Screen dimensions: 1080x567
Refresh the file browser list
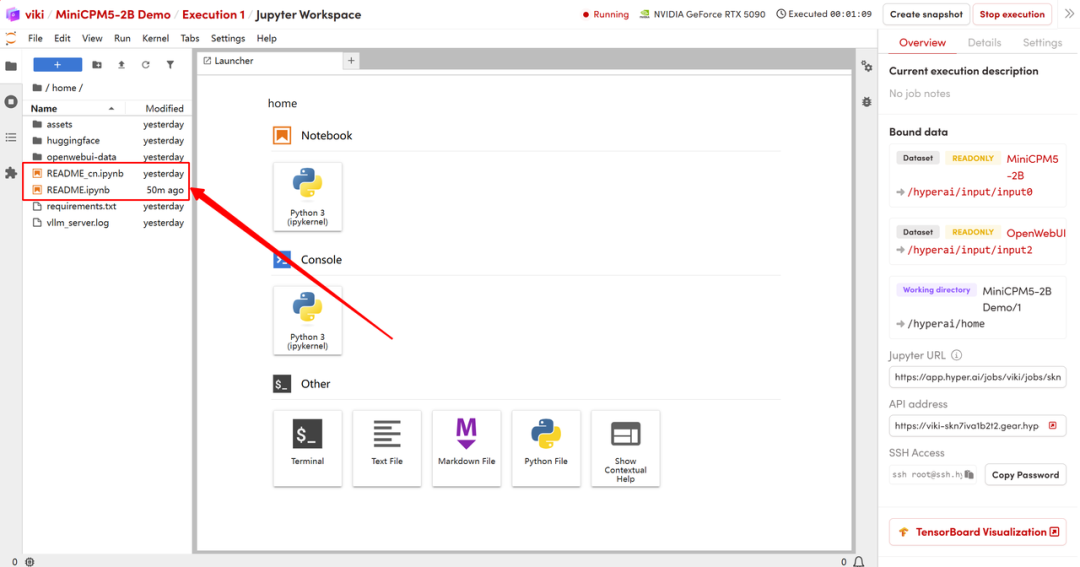(x=145, y=65)
